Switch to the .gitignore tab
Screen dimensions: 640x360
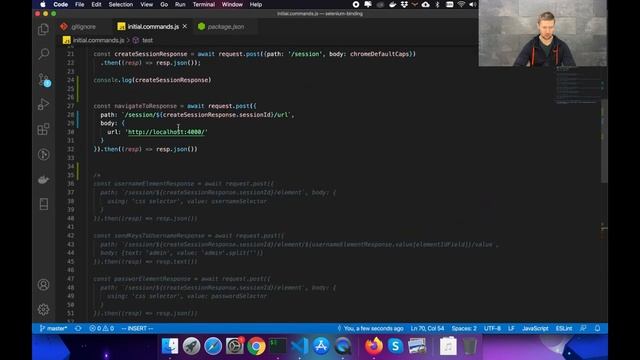tap(83, 27)
